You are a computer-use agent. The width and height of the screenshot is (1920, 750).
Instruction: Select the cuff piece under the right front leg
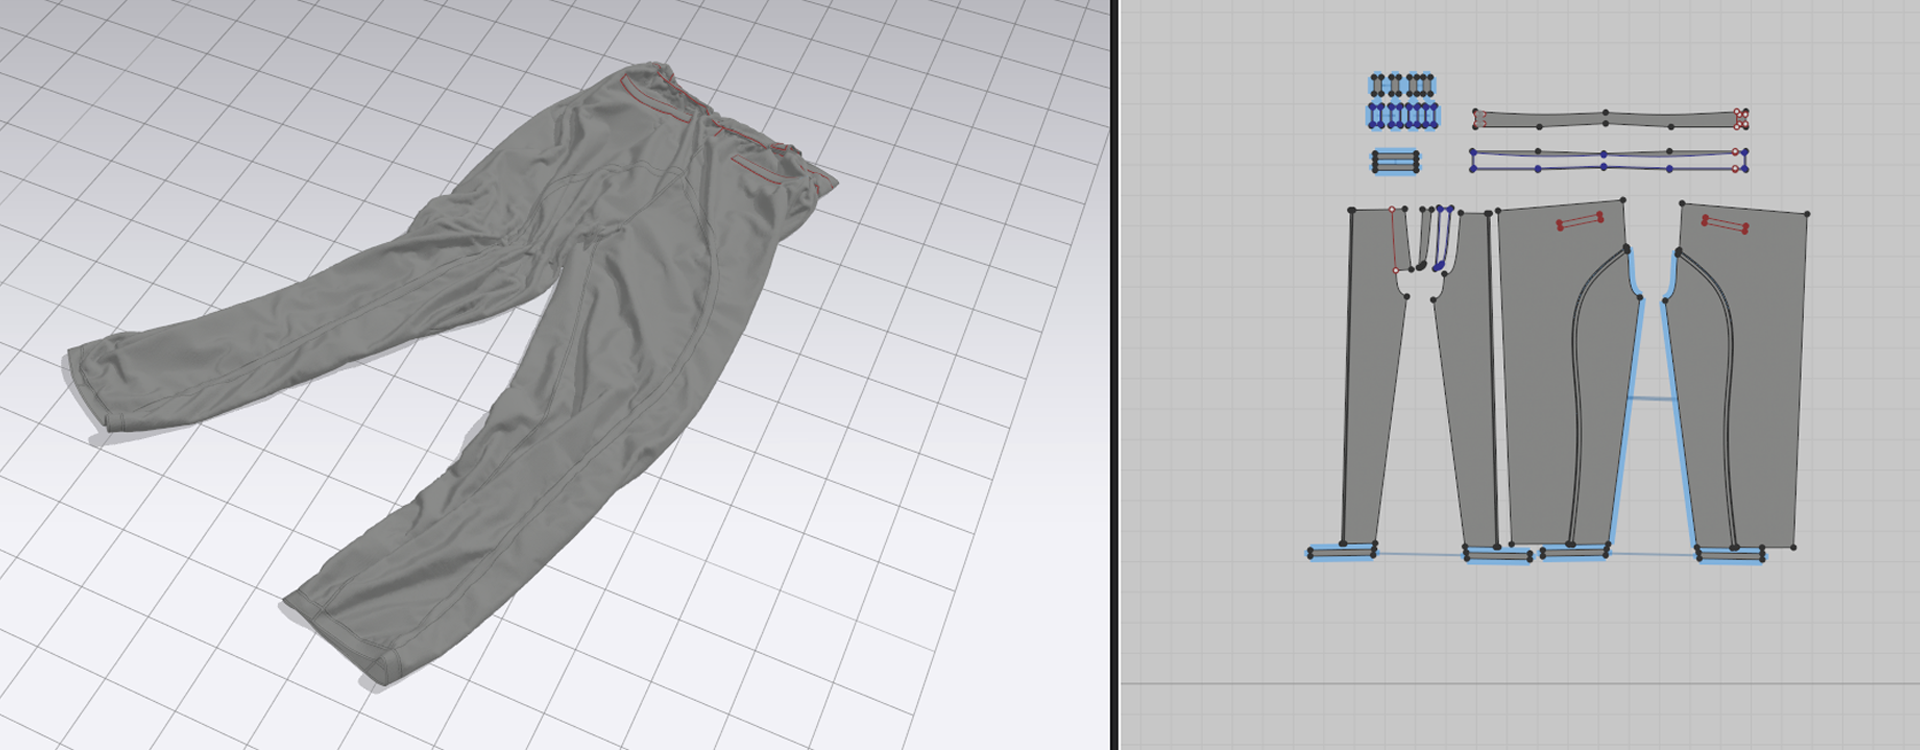click(x=1498, y=555)
